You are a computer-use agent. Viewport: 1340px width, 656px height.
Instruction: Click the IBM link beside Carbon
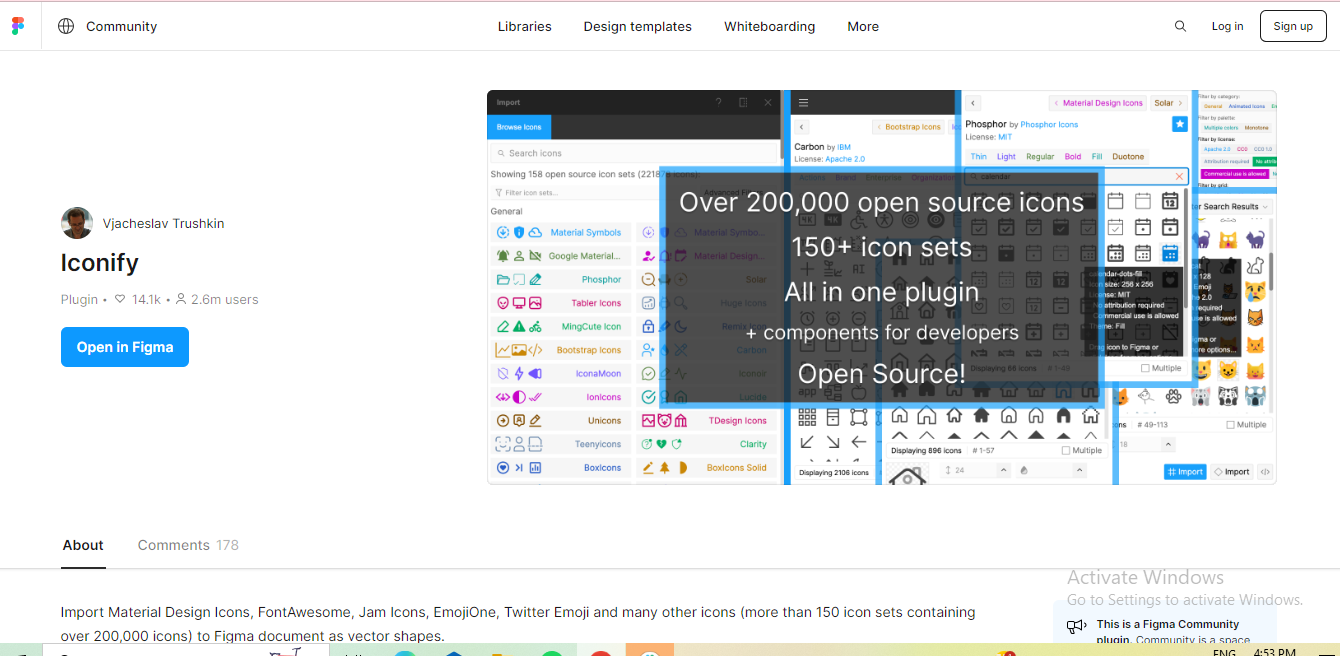tap(843, 147)
